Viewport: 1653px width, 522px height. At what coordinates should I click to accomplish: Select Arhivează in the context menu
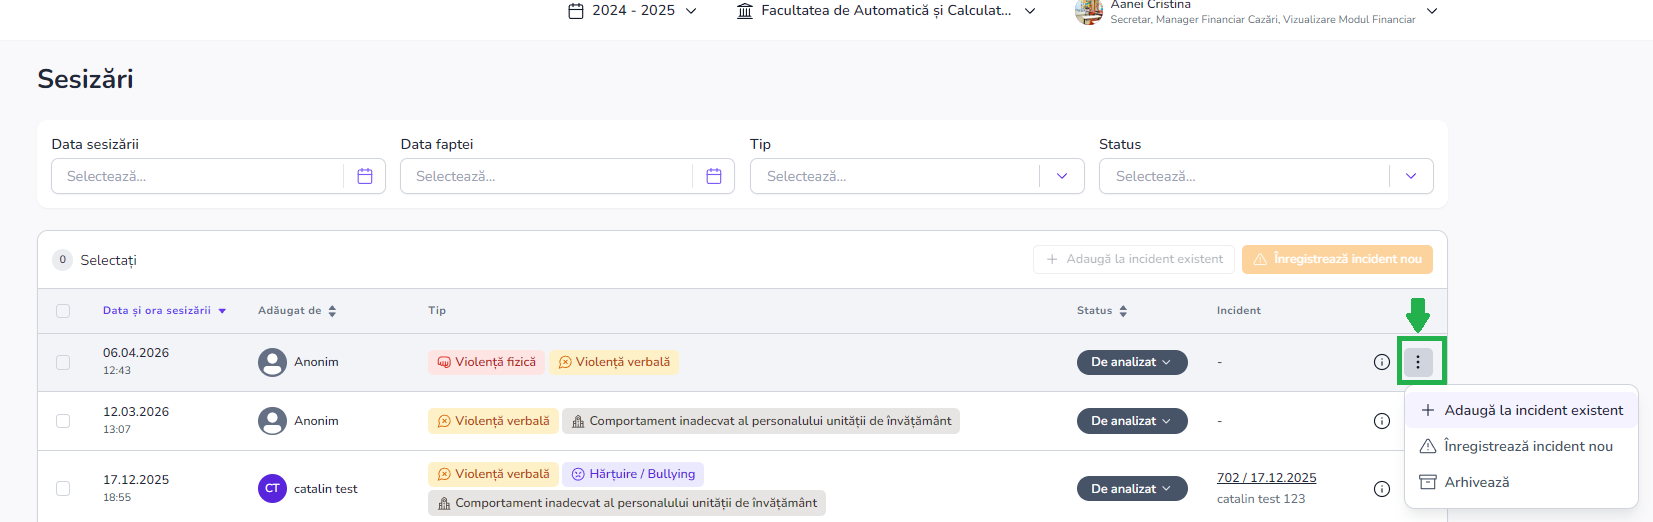pyautogui.click(x=1476, y=482)
